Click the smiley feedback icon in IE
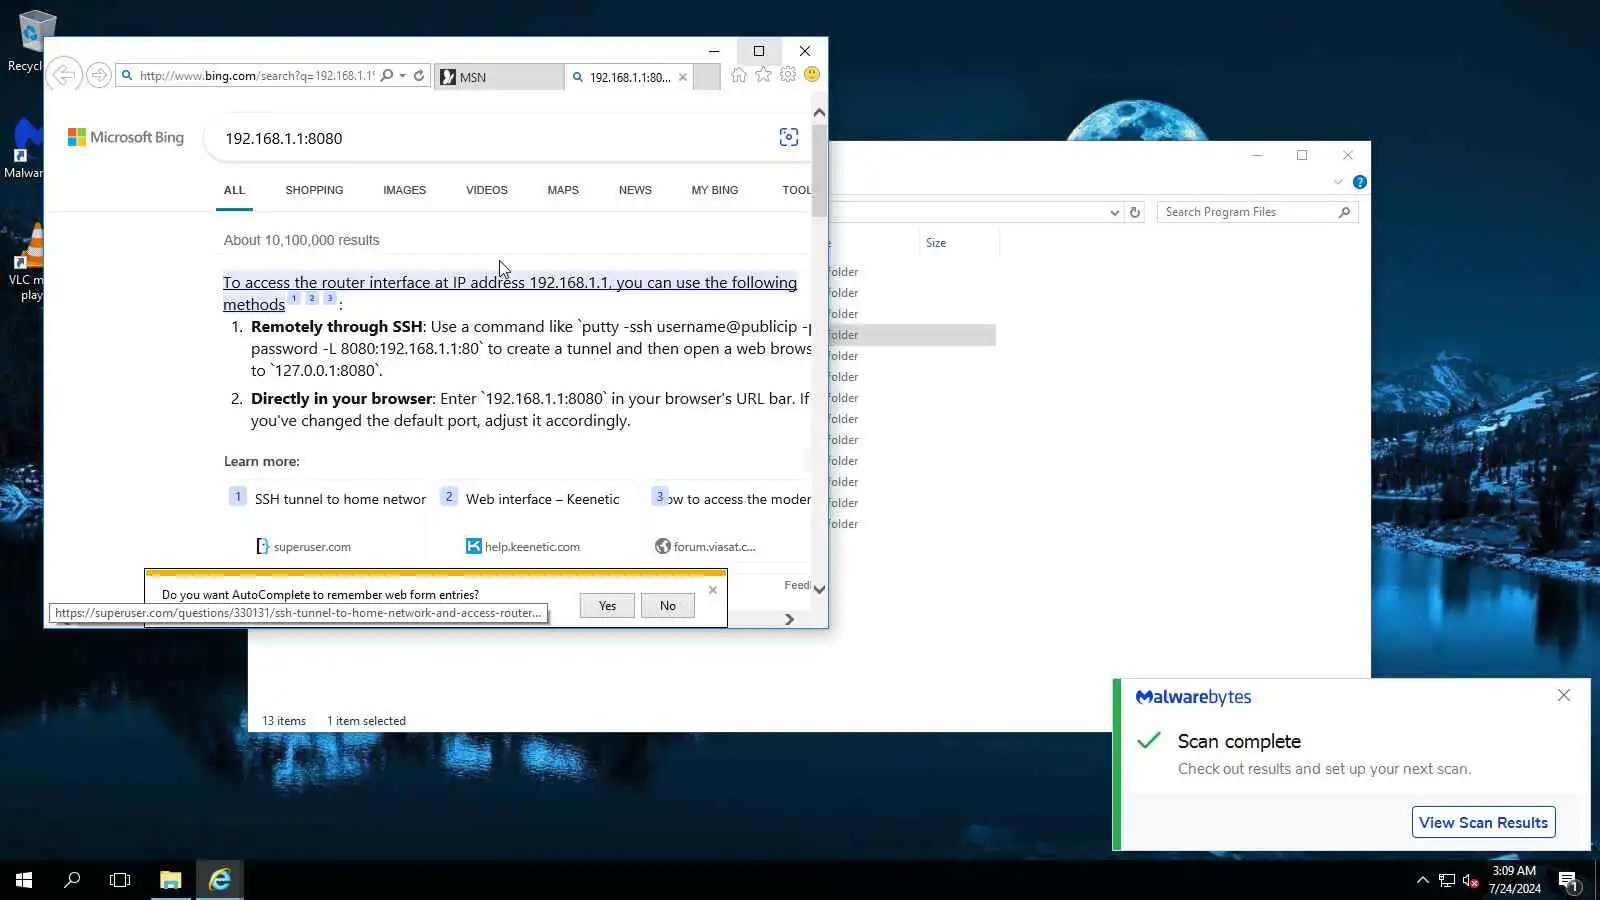 point(812,75)
